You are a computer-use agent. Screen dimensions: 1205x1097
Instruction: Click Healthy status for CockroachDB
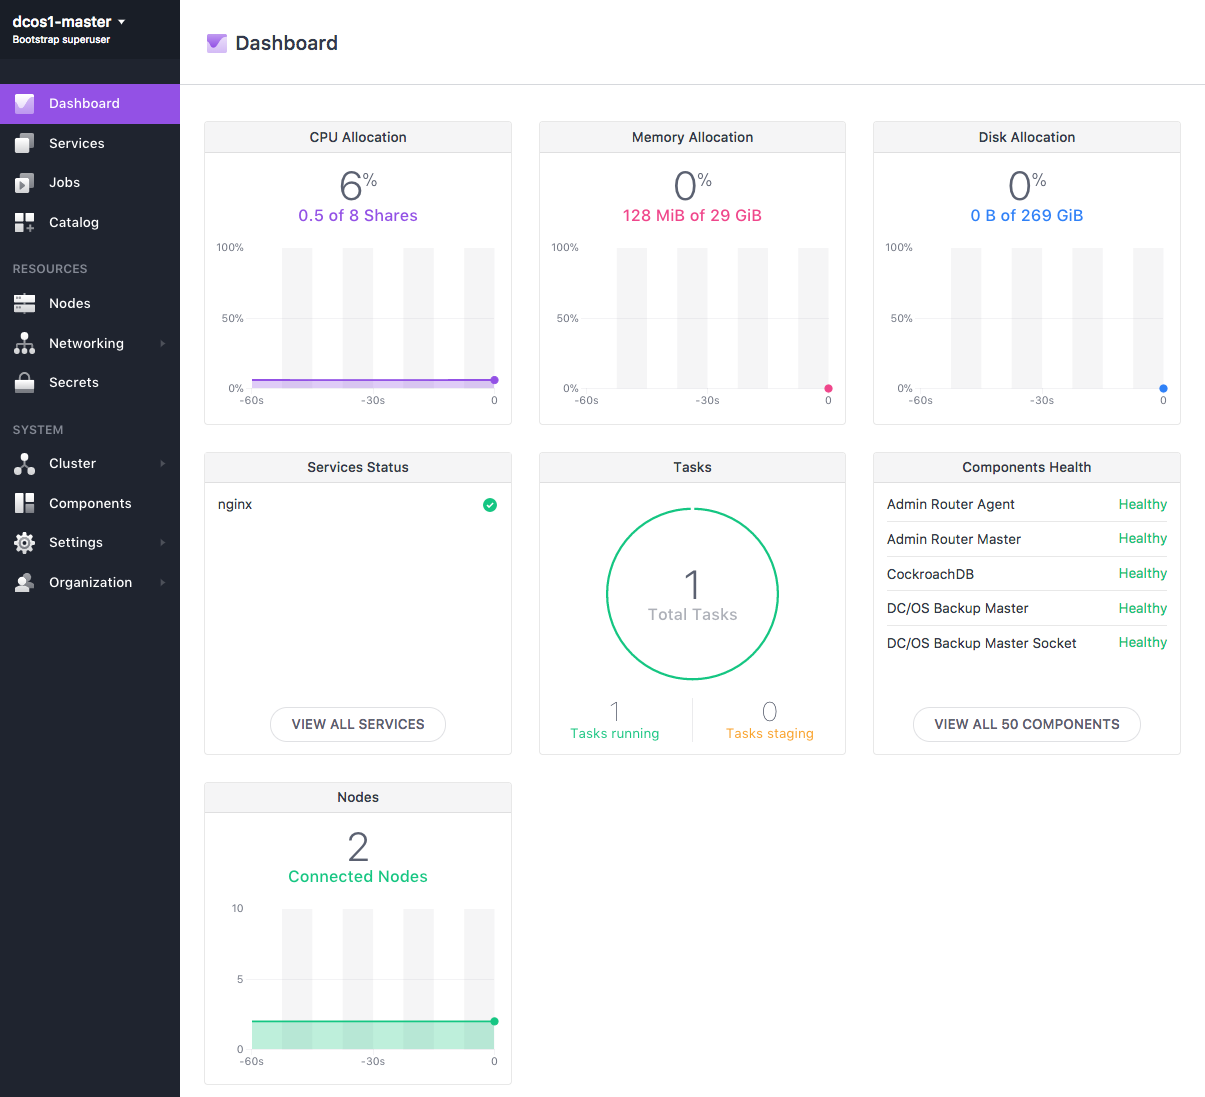point(1143,574)
